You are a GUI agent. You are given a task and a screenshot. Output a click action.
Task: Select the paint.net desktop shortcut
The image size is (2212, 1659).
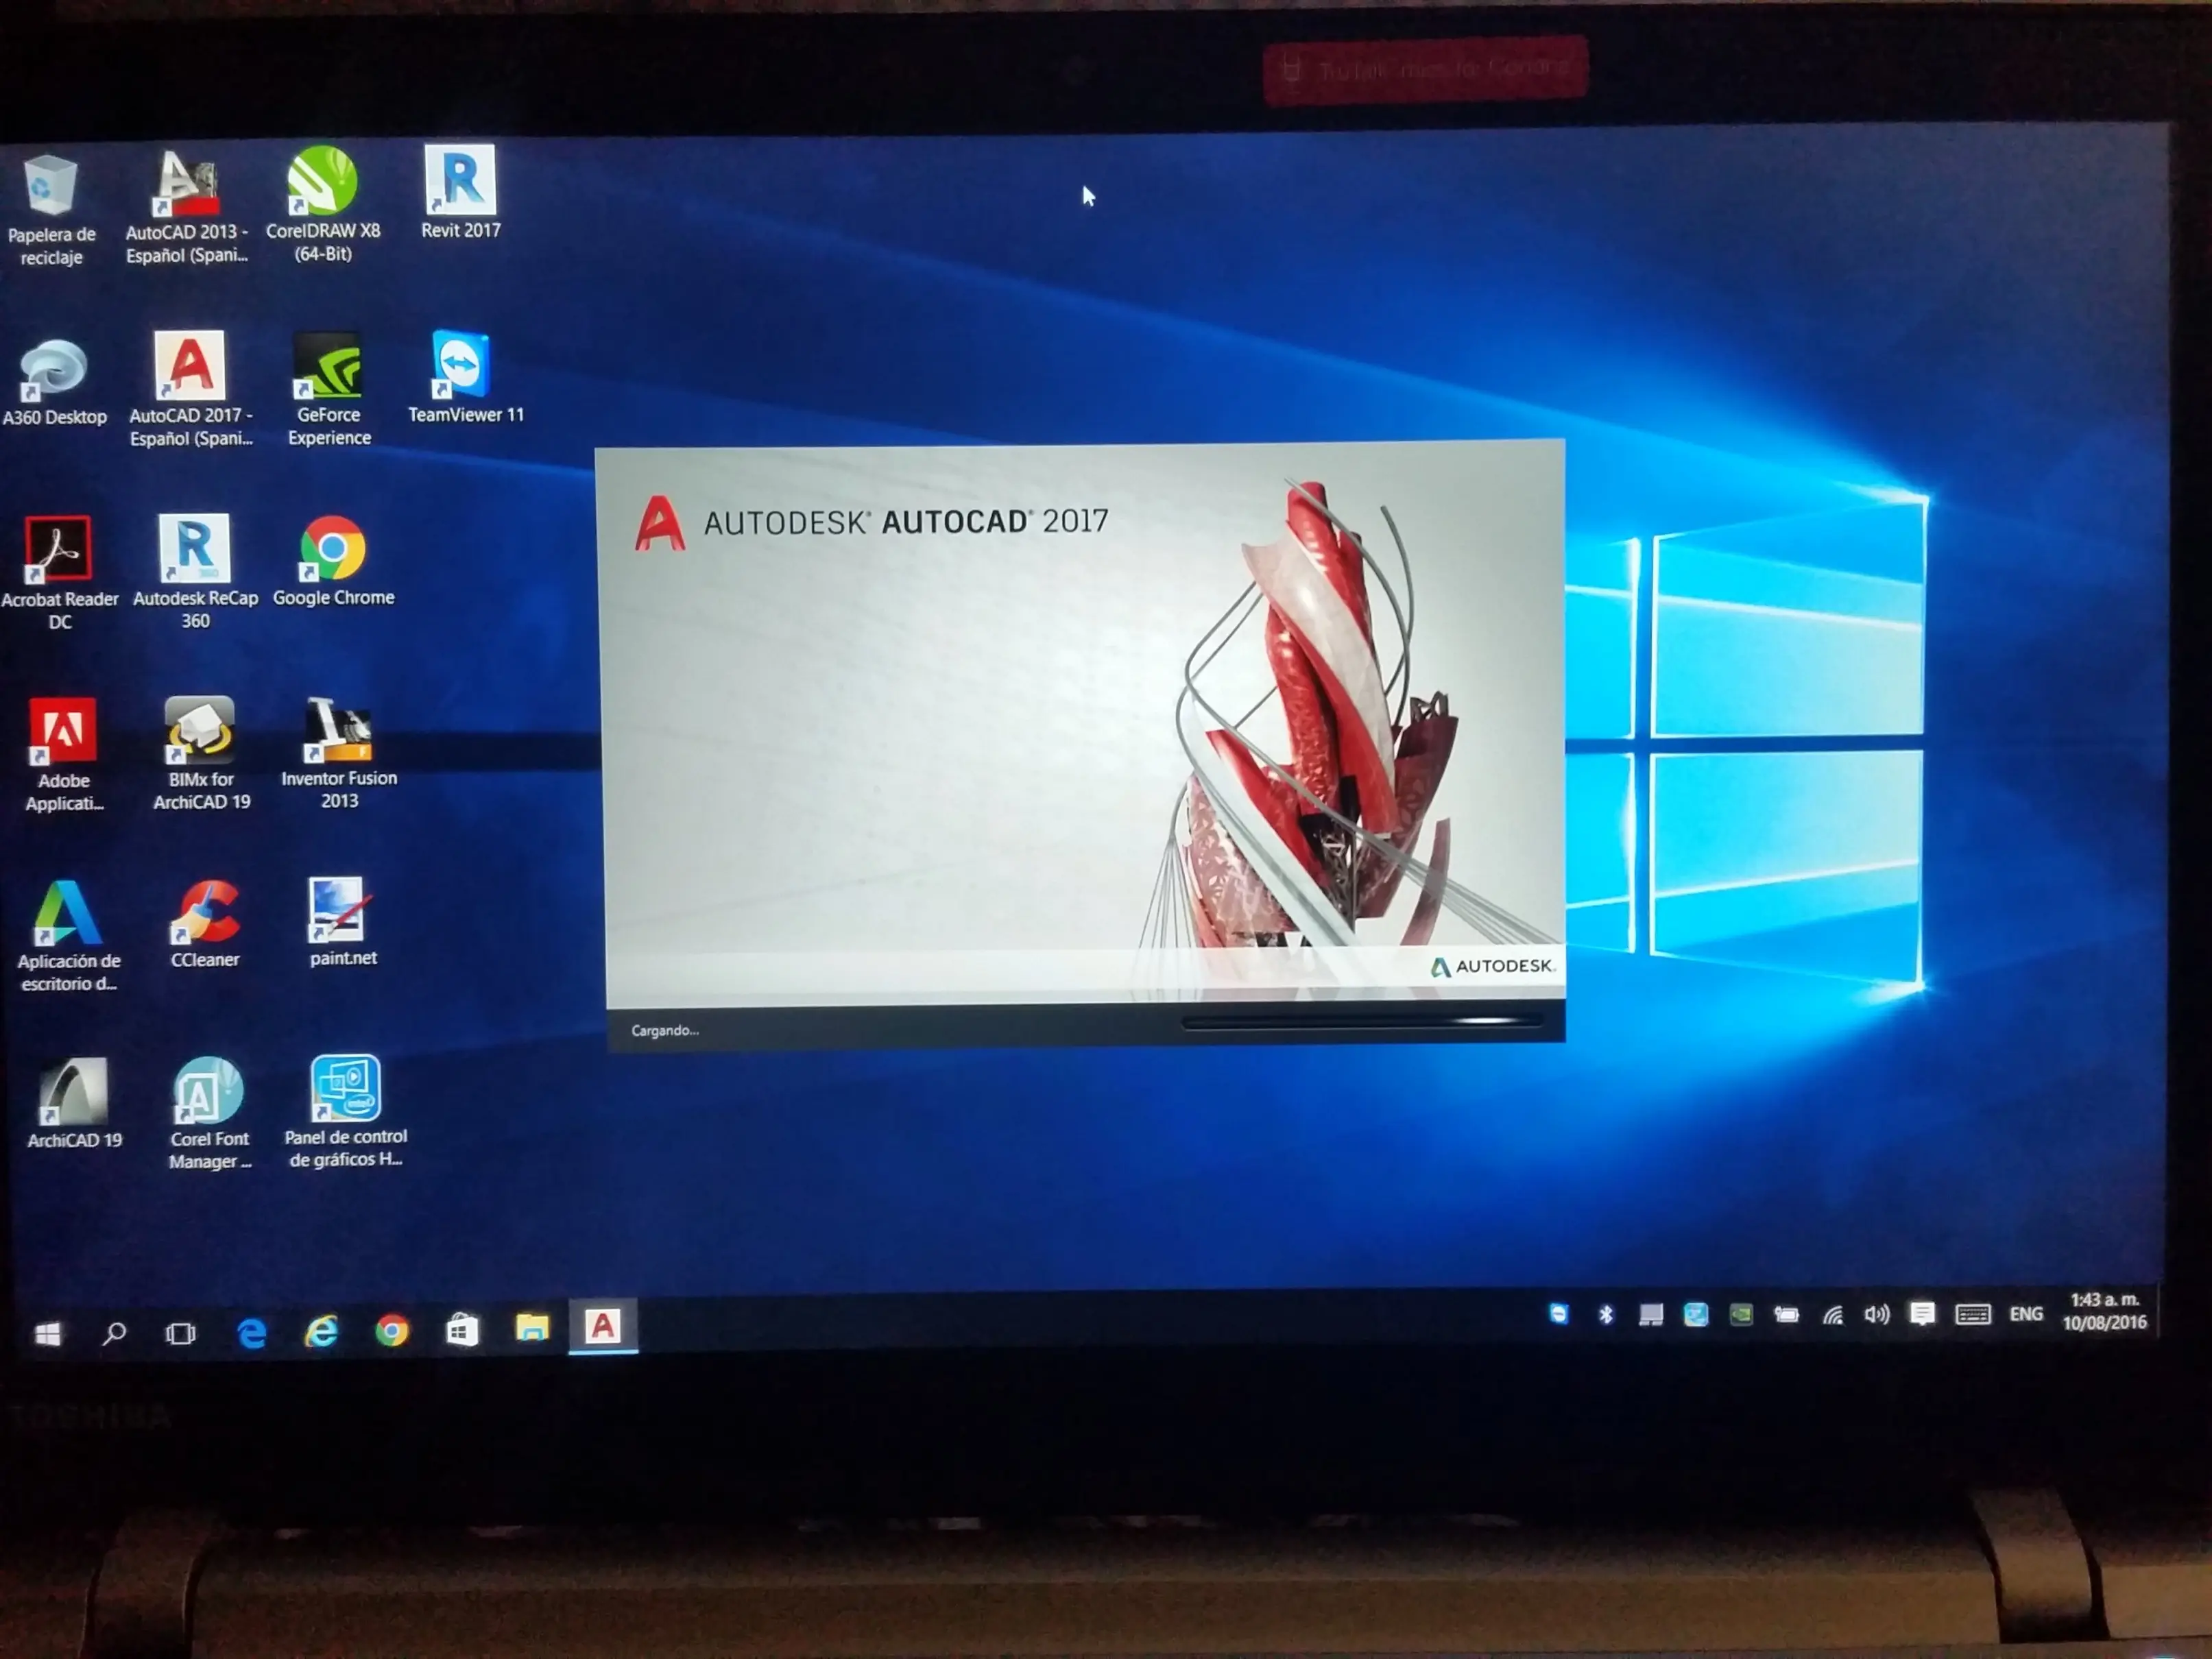(x=342, y=923)
